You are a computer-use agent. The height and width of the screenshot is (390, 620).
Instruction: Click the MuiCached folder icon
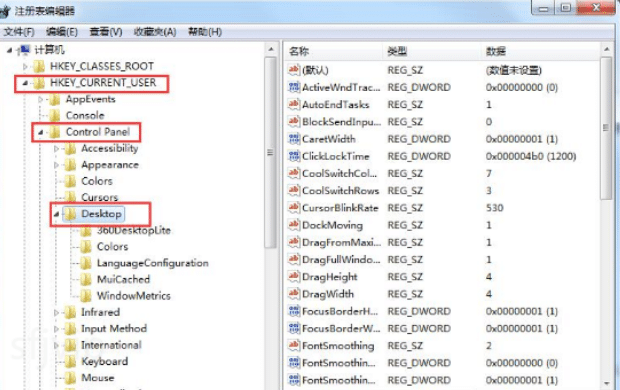(x=86, y=280)
